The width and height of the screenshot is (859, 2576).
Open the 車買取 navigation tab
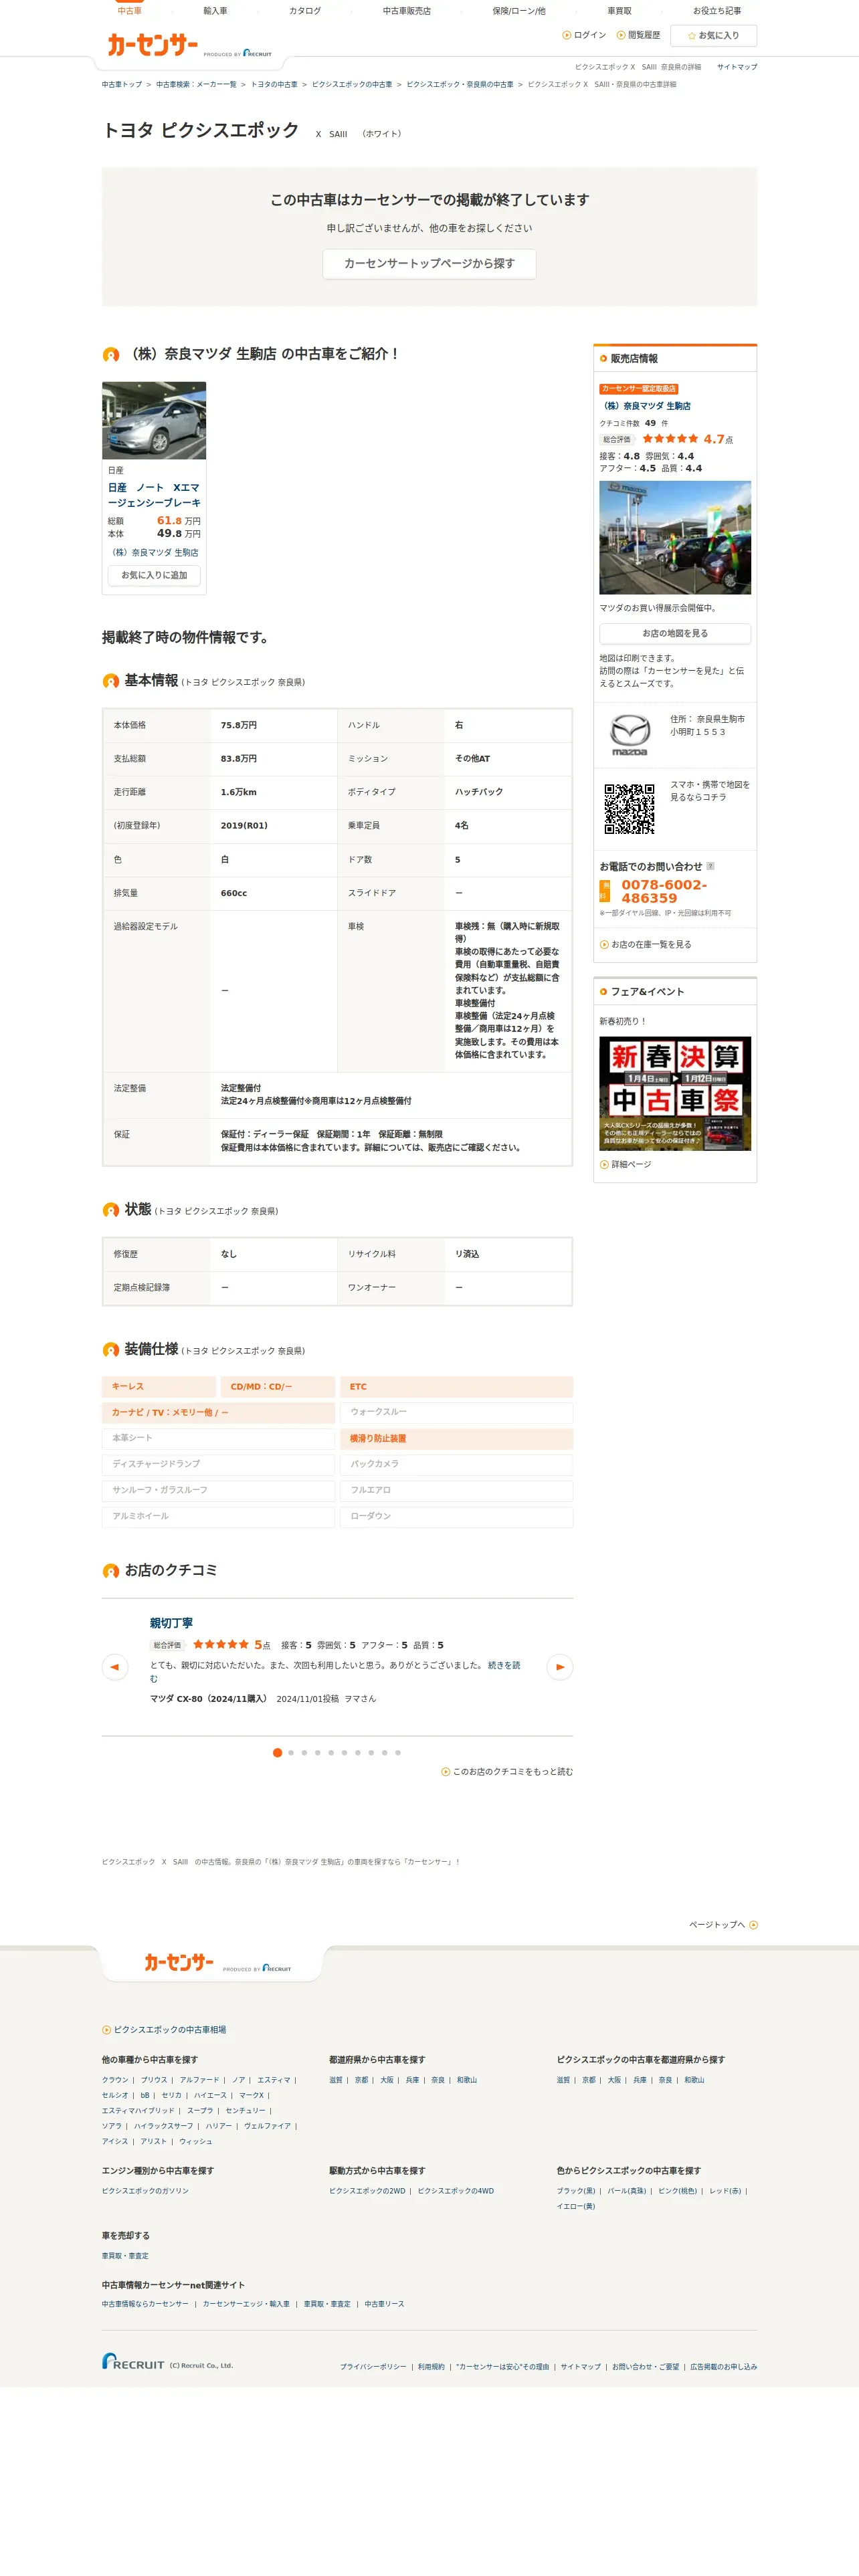pyautogui.click(x=619, y=11)
